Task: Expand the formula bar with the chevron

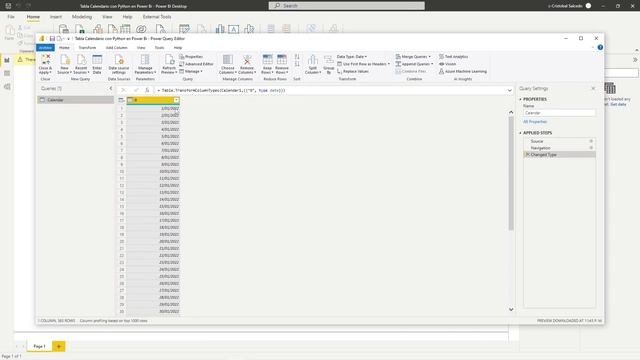Action: coord(509,90)
